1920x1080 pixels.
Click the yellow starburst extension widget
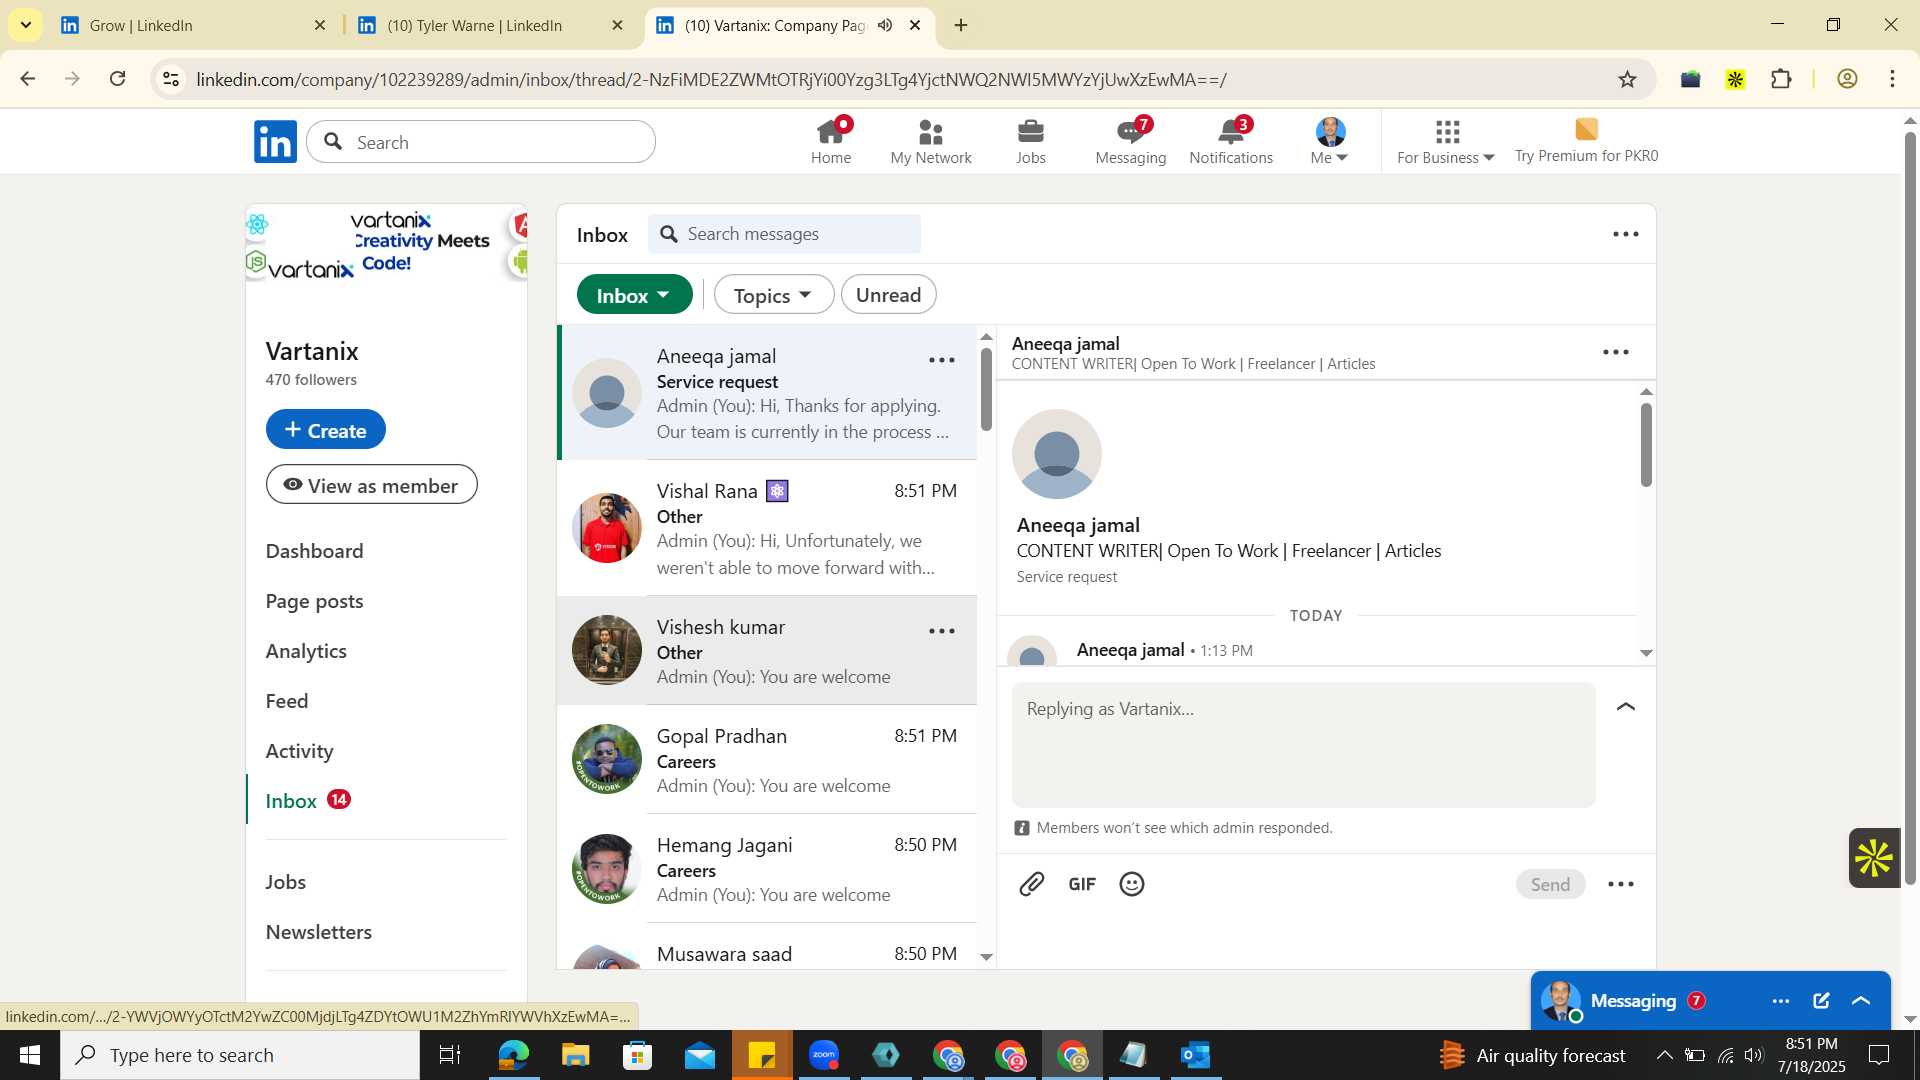[1874, 858]
